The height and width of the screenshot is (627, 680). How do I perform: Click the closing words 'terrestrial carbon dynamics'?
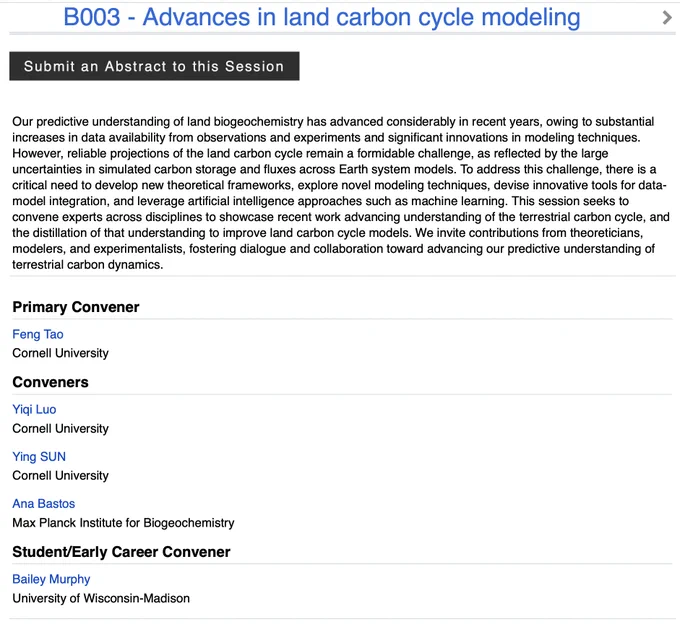coord(86,265)
